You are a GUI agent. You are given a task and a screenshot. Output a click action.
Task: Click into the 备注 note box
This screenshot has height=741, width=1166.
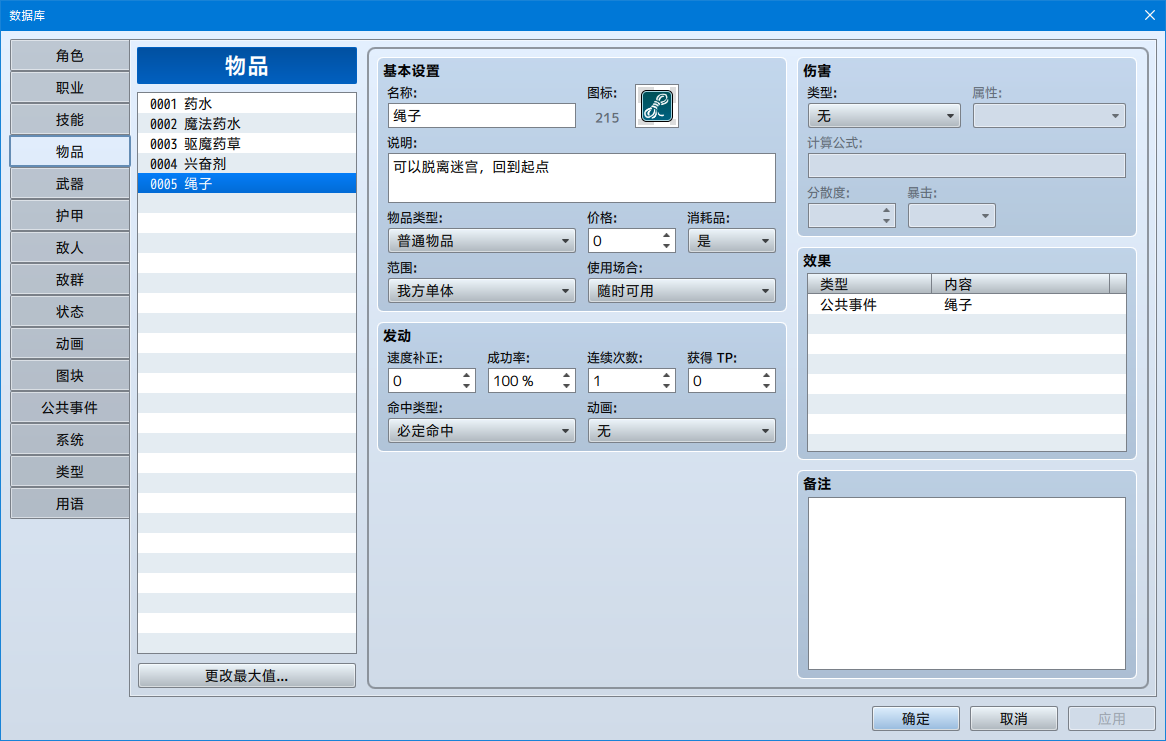tap(967, 583)
